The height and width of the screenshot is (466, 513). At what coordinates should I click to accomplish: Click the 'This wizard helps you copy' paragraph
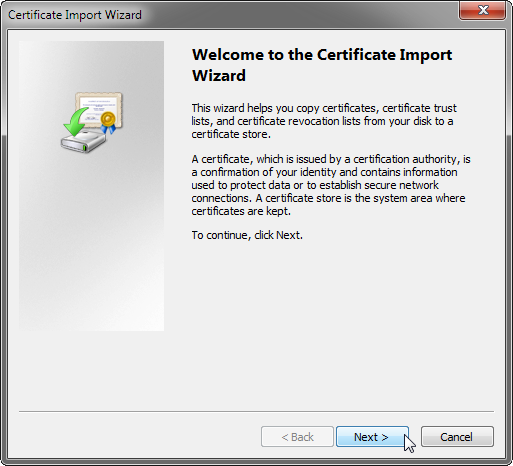point(324,121)
